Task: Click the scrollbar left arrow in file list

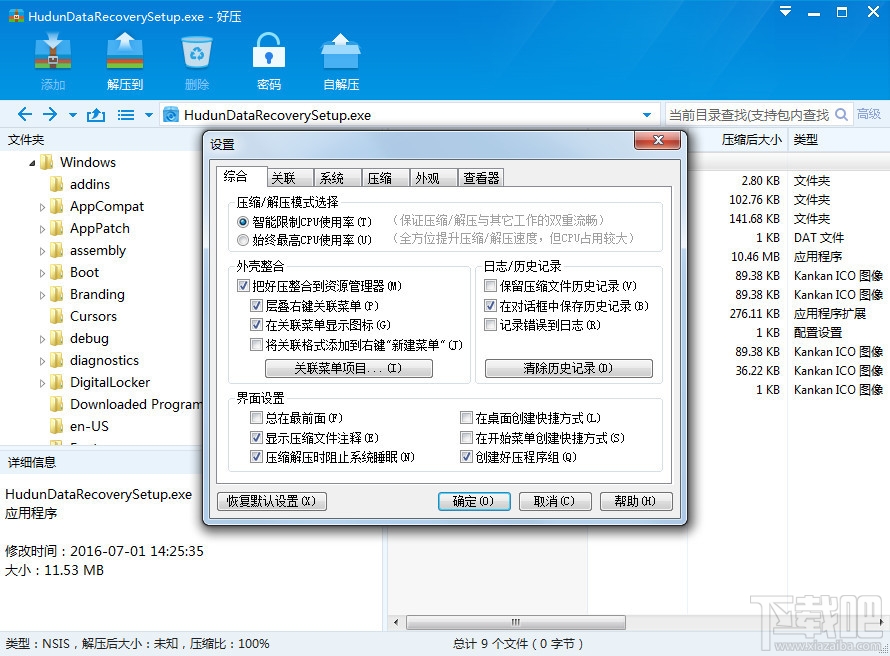Action: coord(396,623)
